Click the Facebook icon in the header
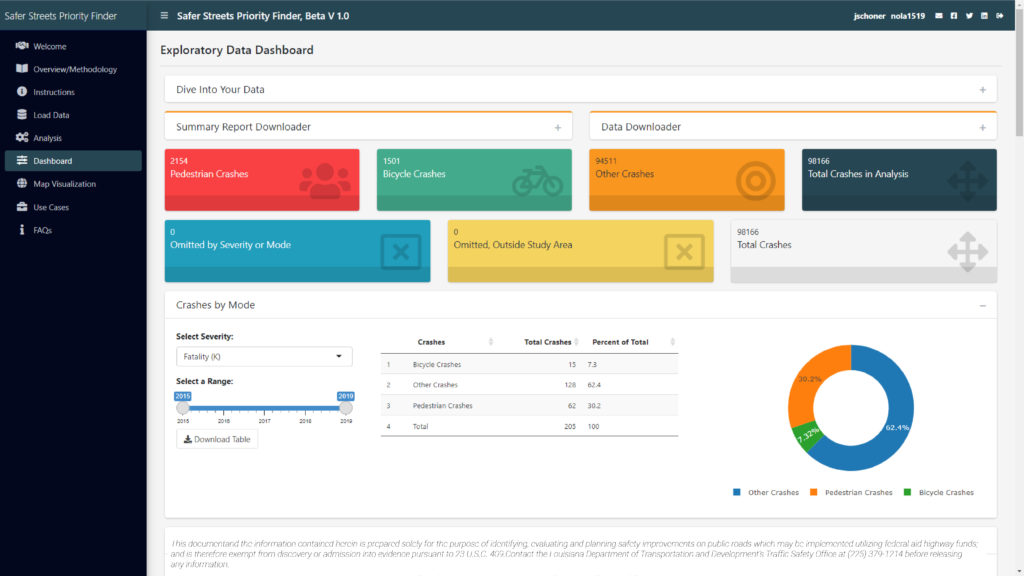Screen dimensions: 1024x576 point(954,16)
